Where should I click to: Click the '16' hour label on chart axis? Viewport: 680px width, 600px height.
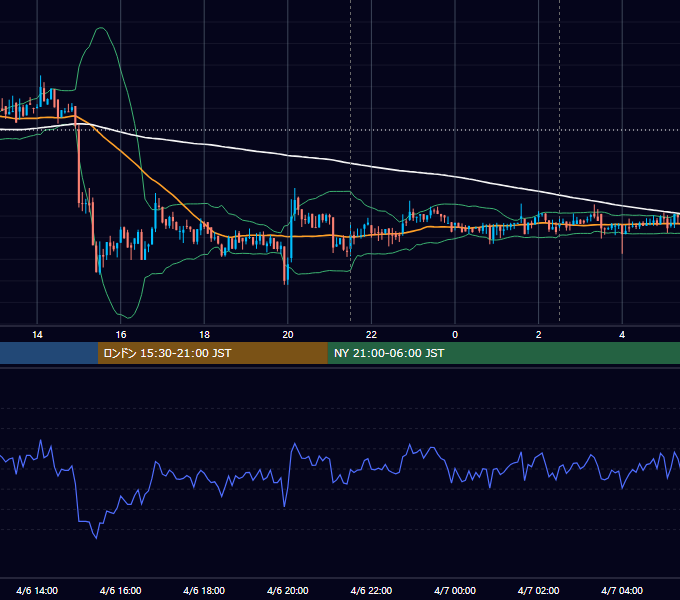[121, 335]
